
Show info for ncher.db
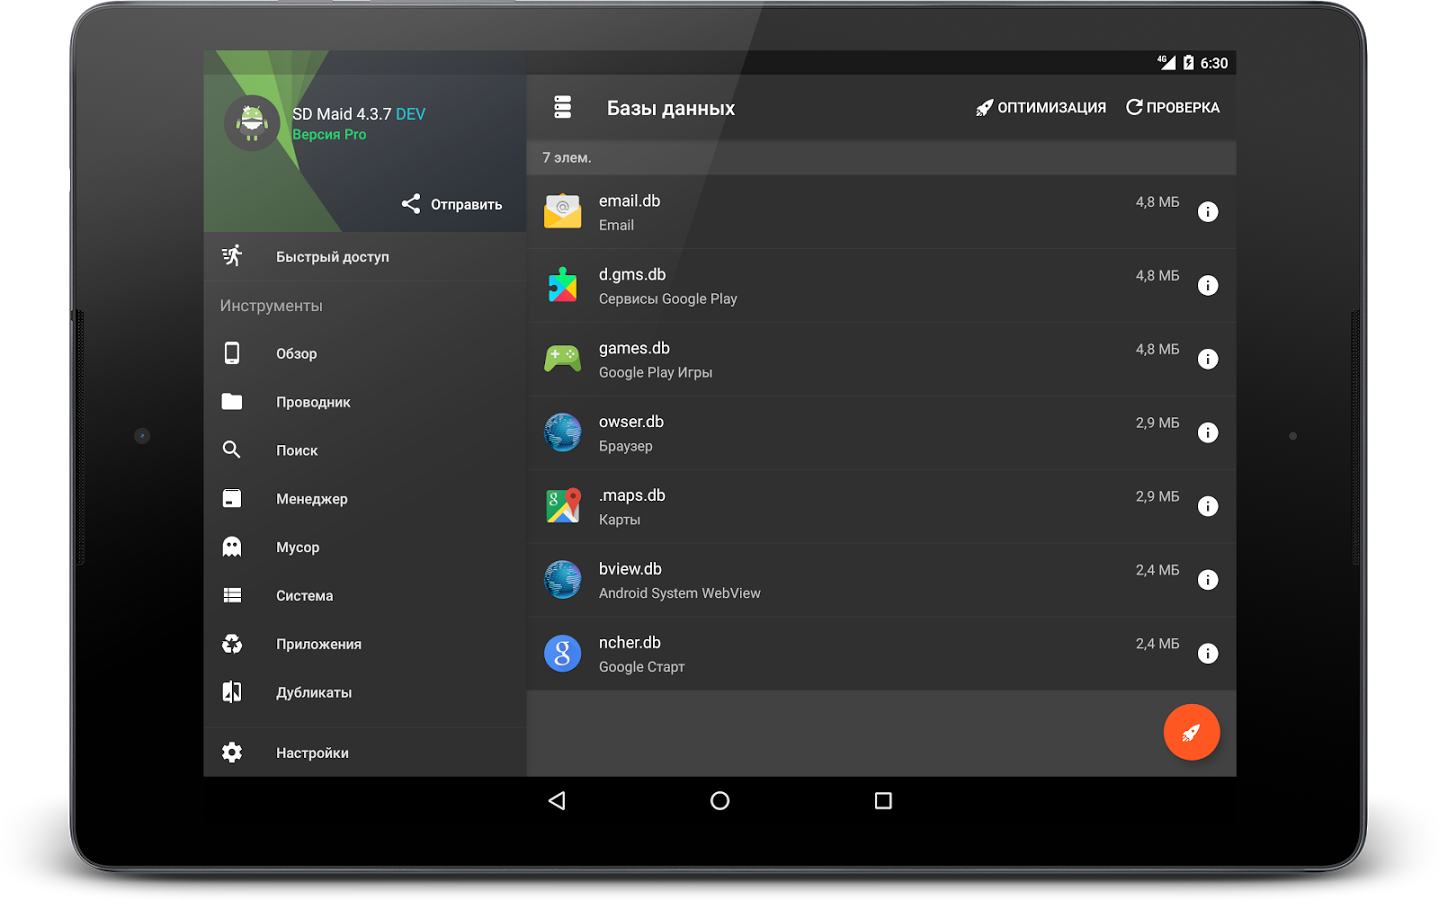click(x=1208, y=654)
